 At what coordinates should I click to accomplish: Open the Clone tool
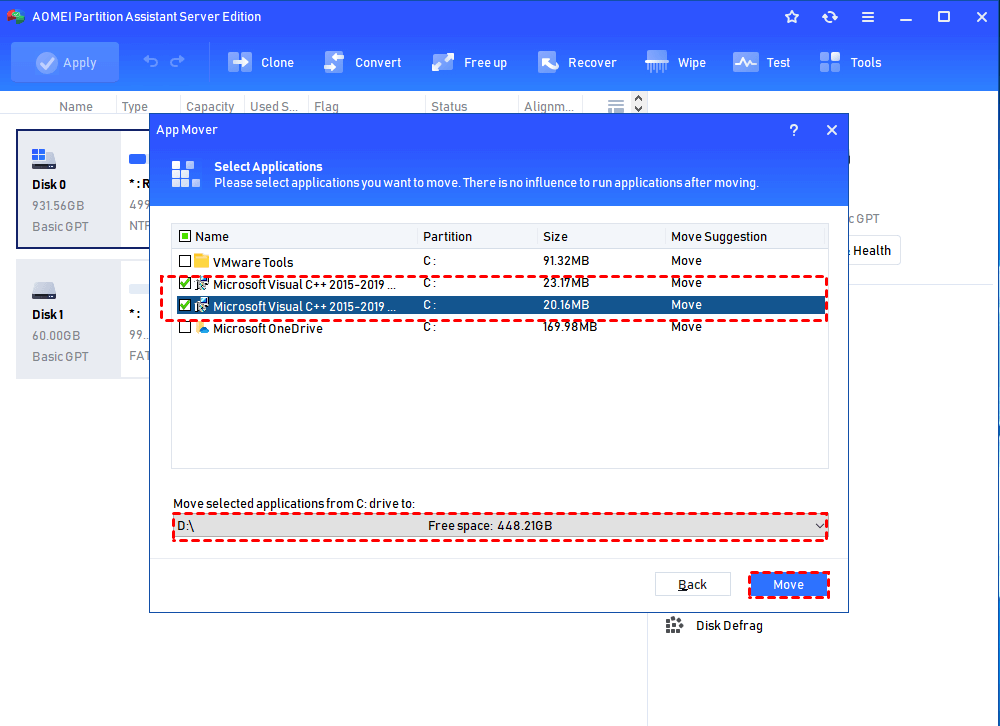tap(261, 63)
